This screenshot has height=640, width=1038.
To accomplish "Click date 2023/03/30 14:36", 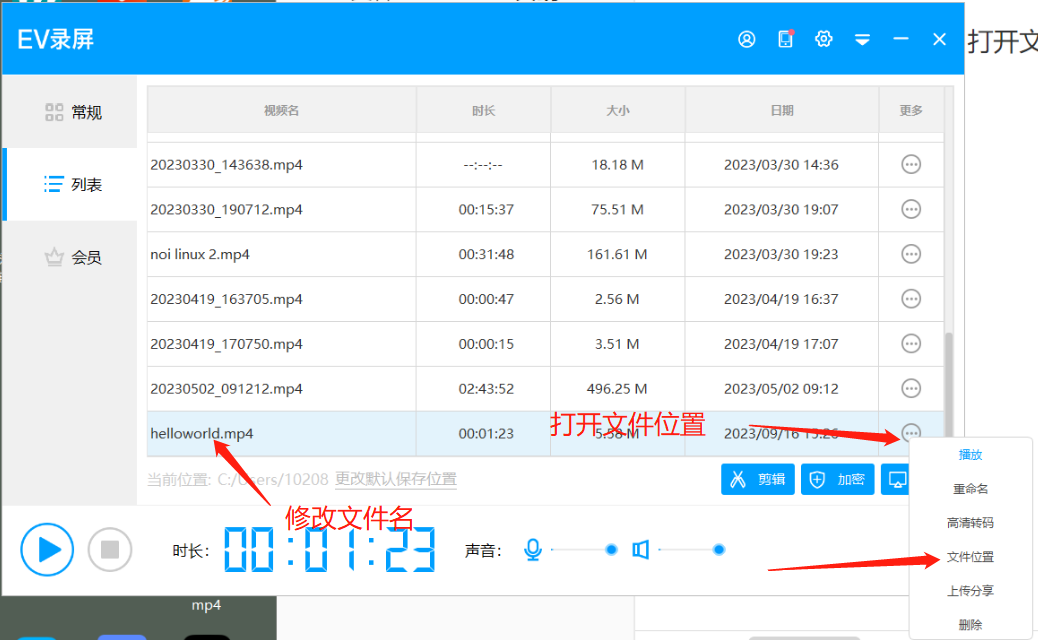I will (781, 165).
